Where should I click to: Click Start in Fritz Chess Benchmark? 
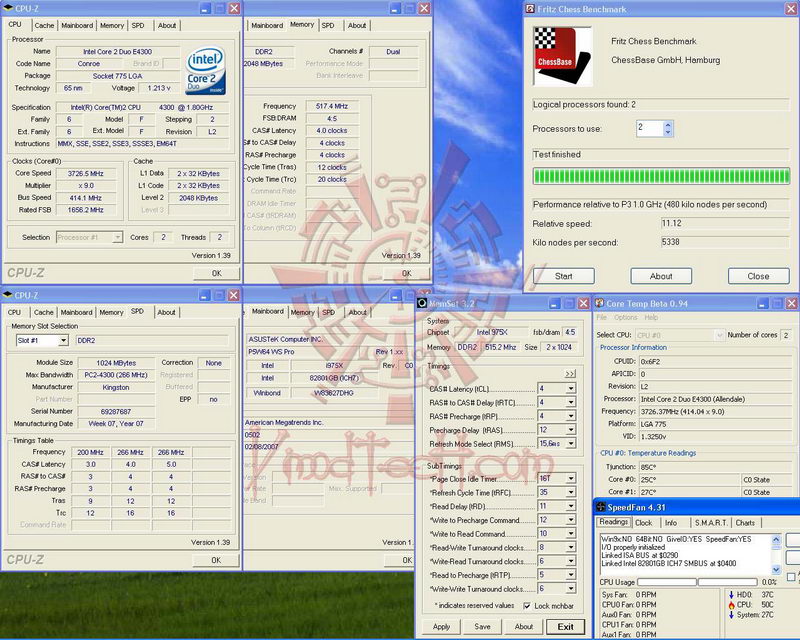click(x=564, y=276)
